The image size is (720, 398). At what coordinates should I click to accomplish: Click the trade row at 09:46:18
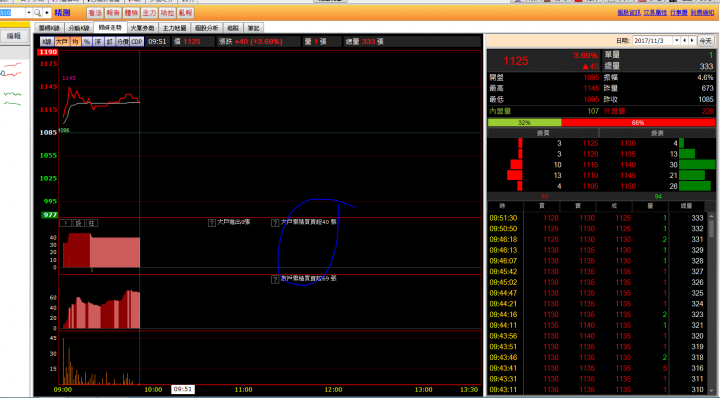point(597,239)
